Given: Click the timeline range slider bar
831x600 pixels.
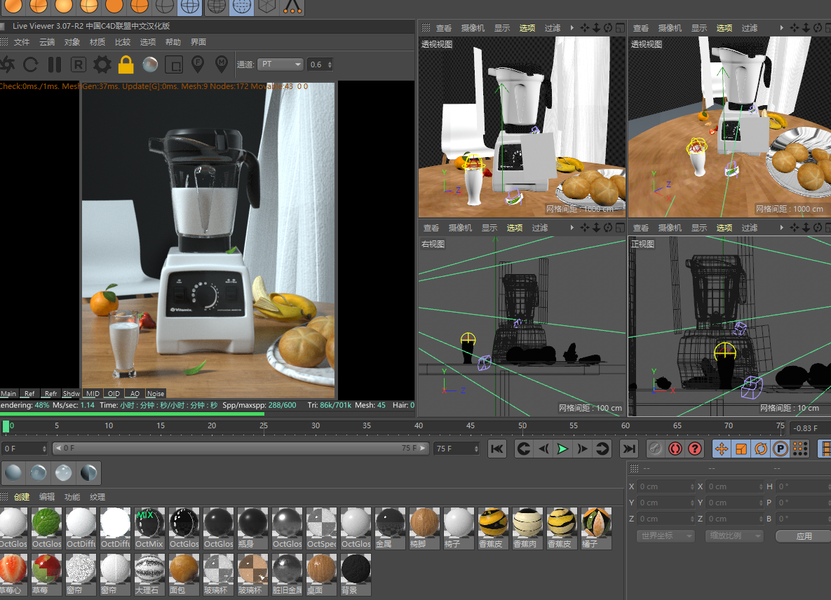Looking at the screenshot, I should [x=241, y=448].
